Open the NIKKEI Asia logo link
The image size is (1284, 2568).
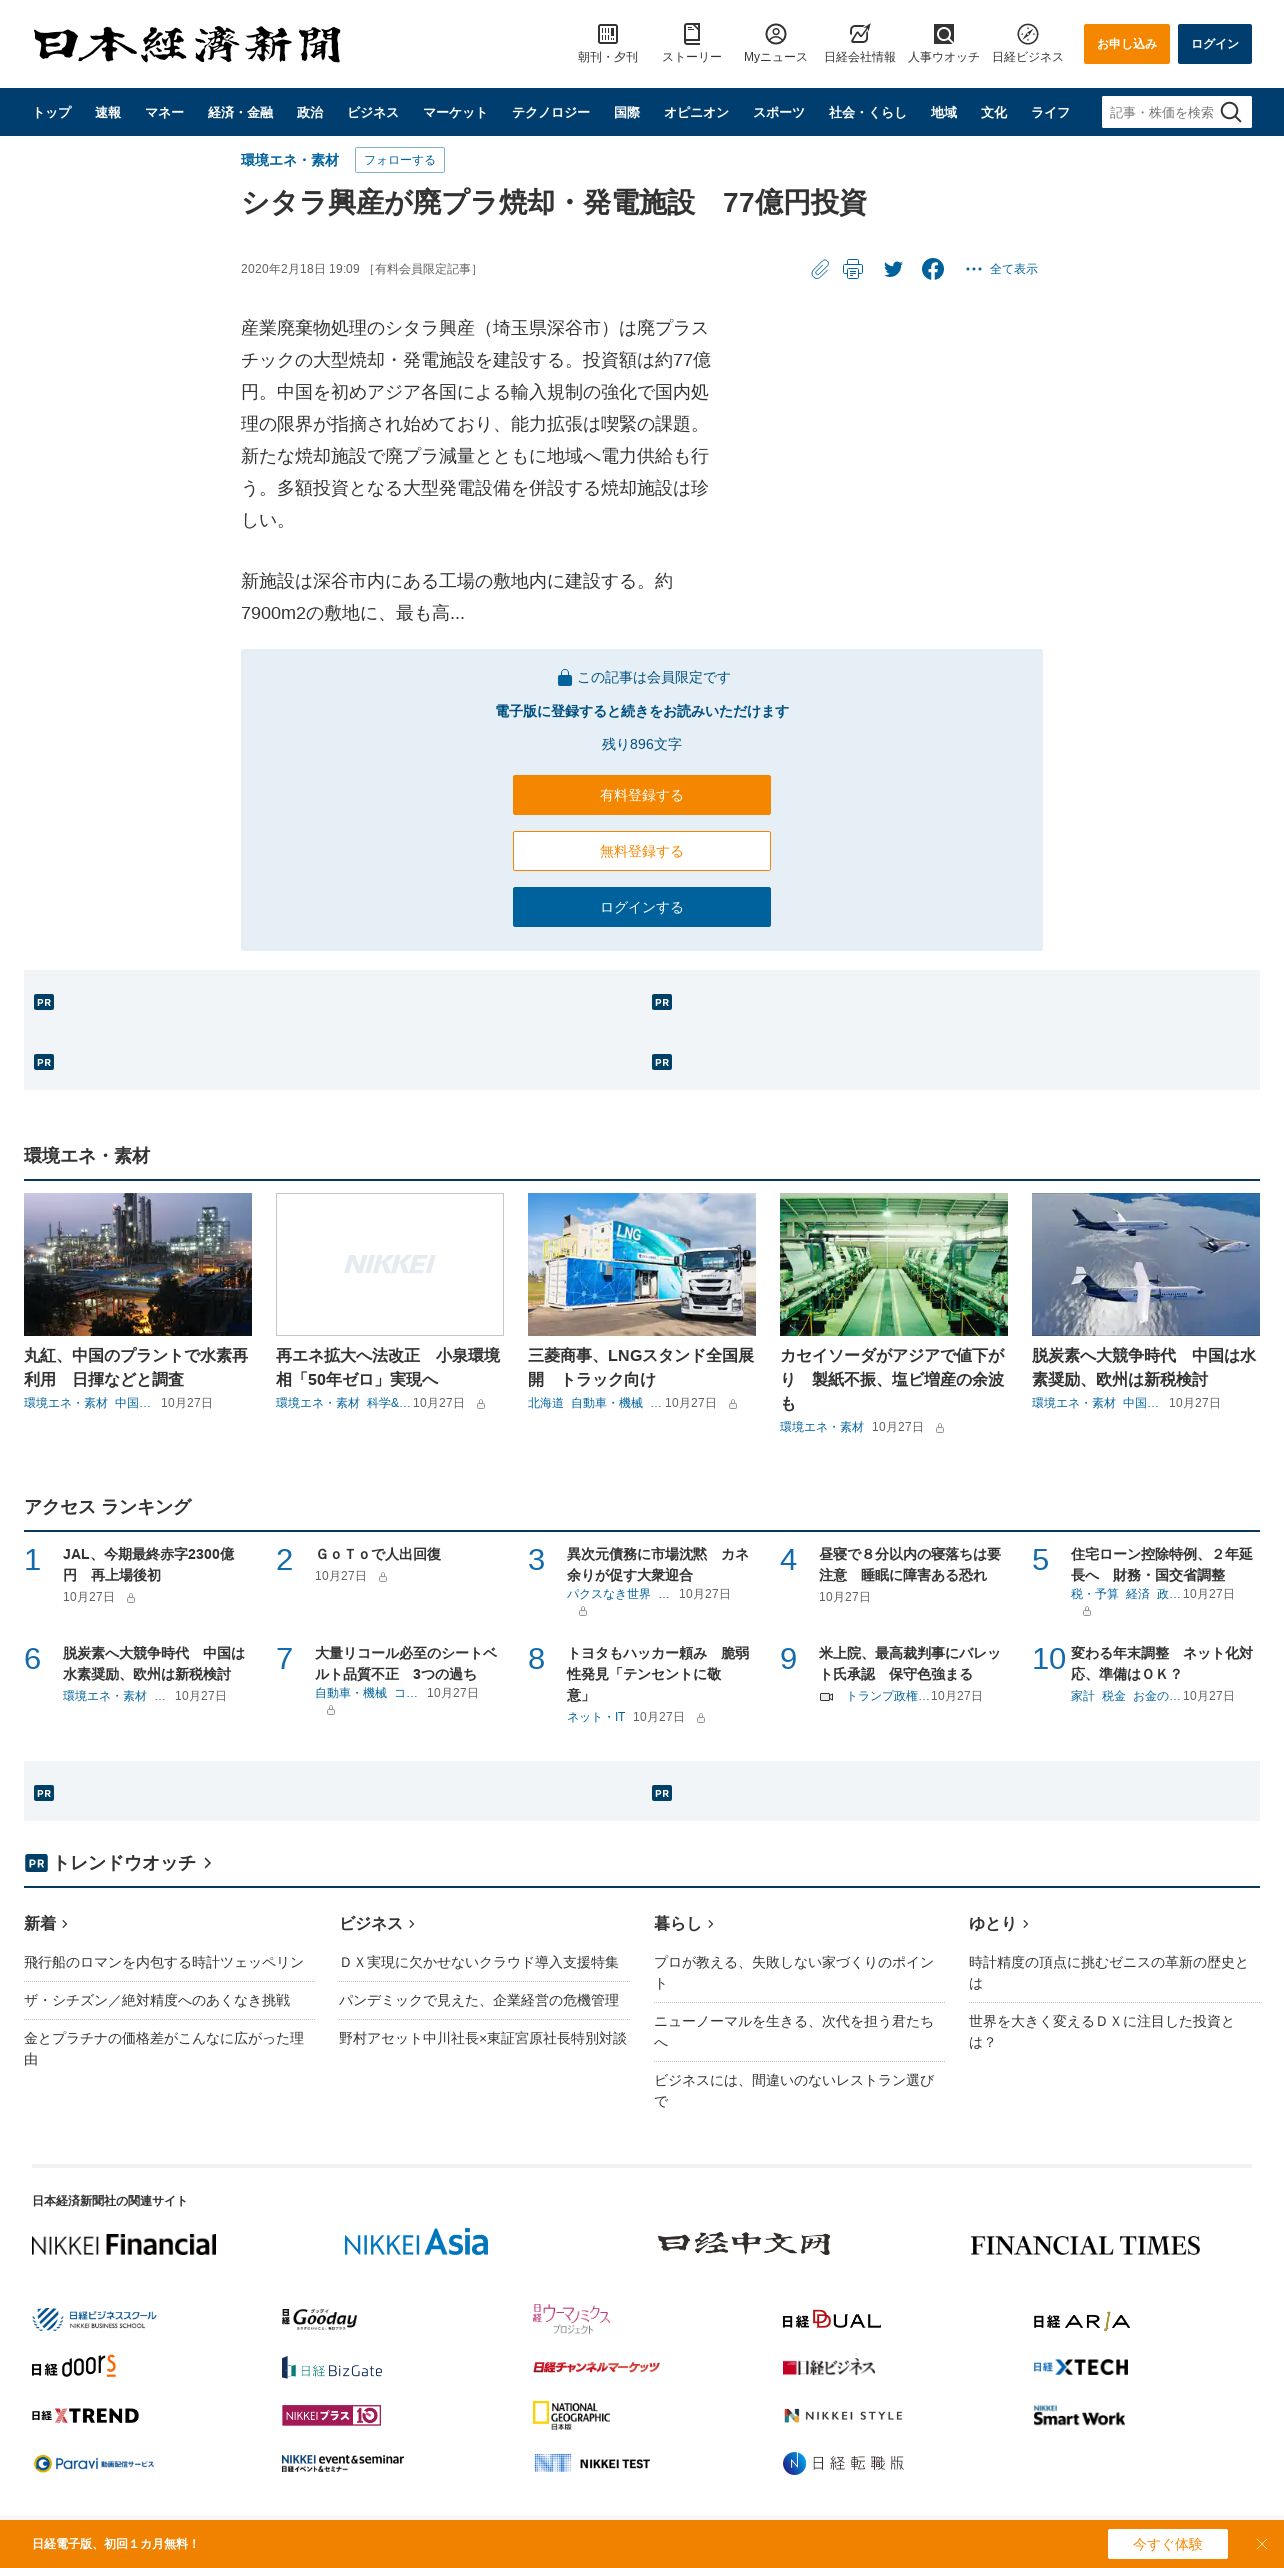pos(416,2243)
